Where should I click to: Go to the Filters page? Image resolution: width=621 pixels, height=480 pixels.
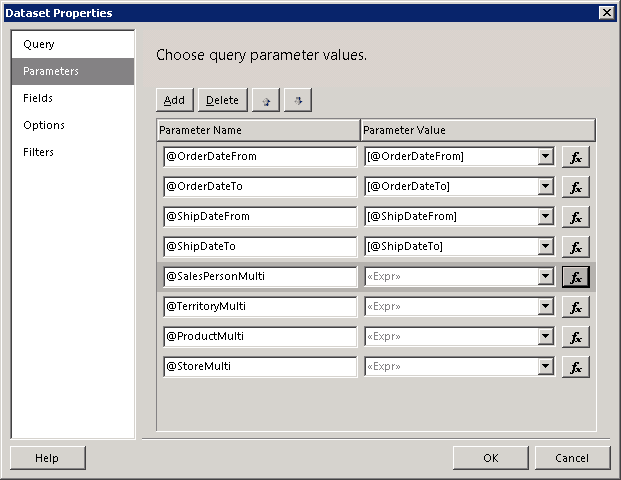click(x=39, y=152)
